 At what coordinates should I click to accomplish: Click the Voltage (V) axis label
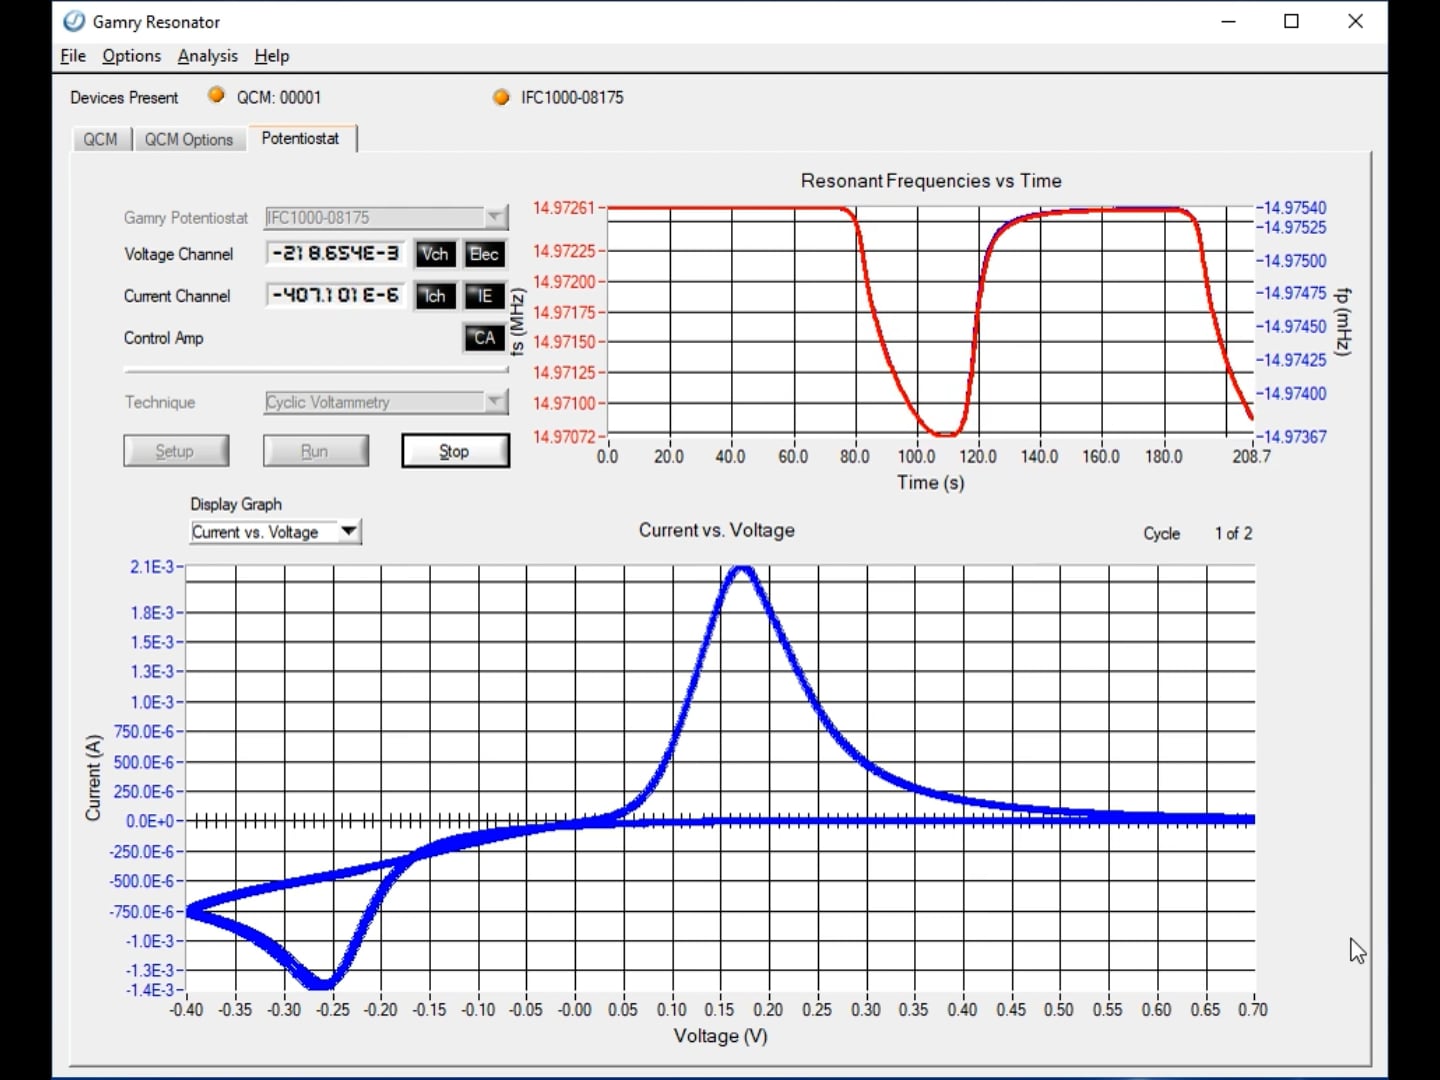720,1036
